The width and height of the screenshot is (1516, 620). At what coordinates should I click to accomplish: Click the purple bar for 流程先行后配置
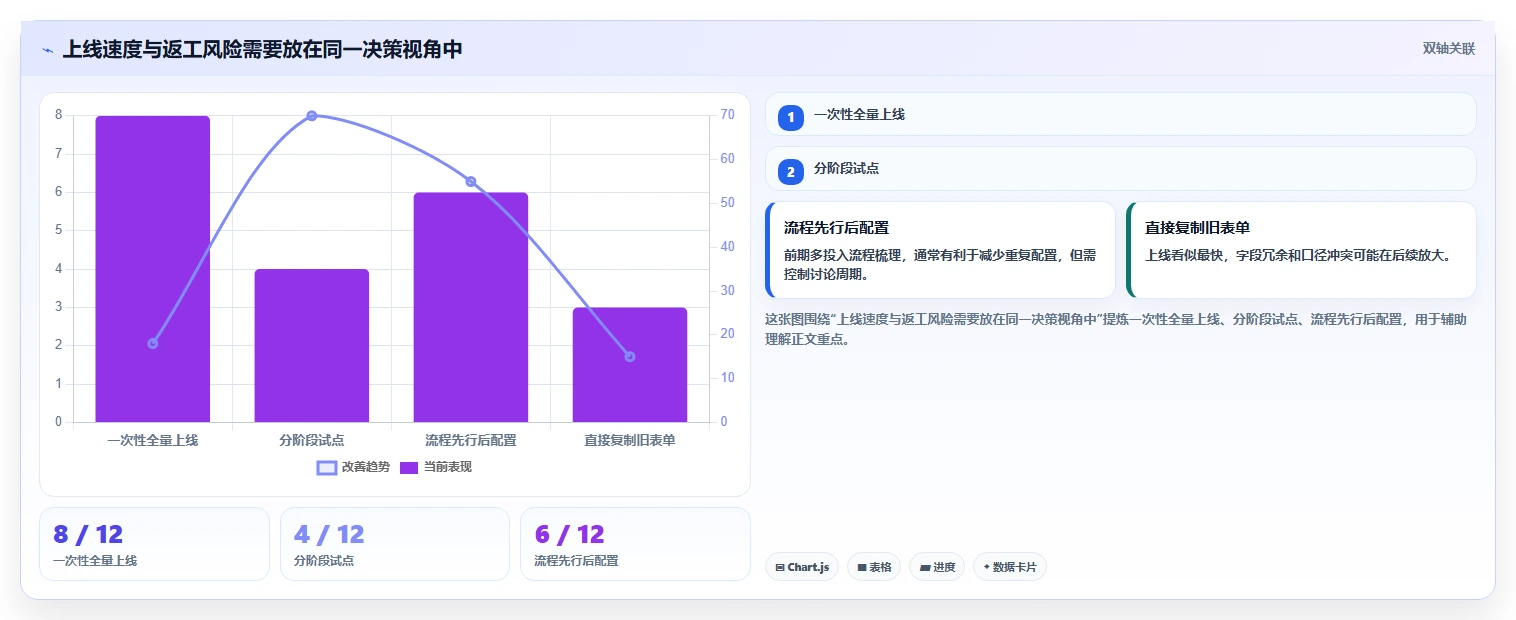click(x=471, y=307)
